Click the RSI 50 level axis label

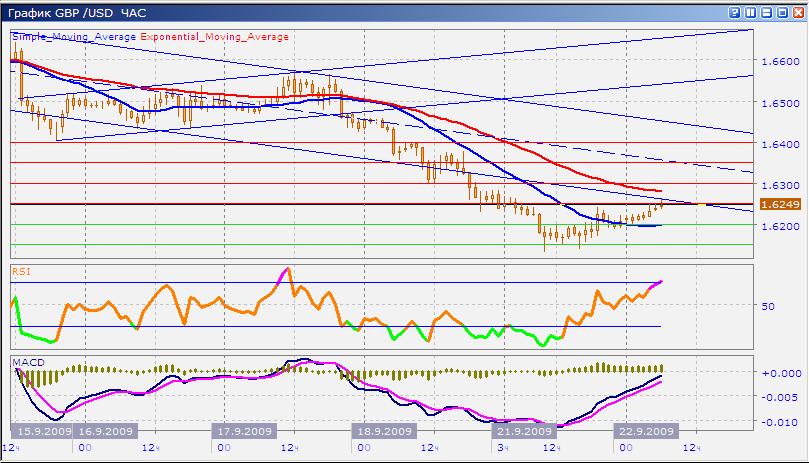[768, 306]
